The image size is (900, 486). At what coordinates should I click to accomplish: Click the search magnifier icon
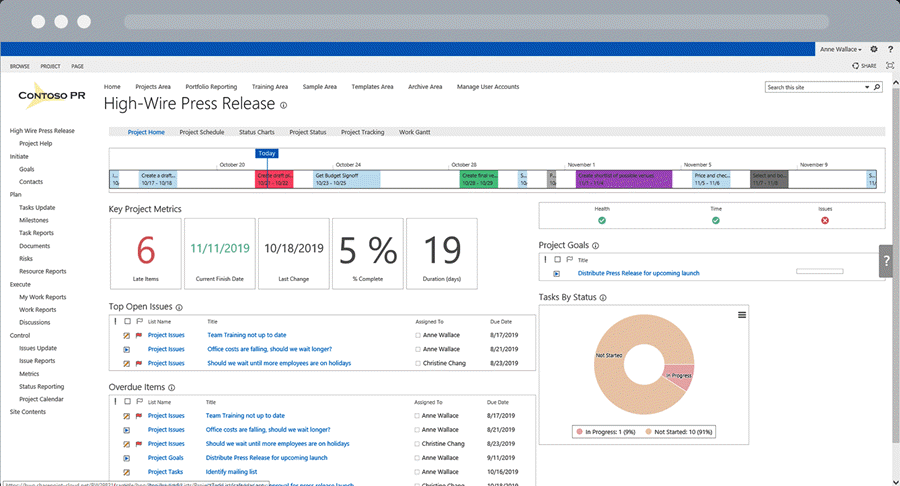point(877,88)
